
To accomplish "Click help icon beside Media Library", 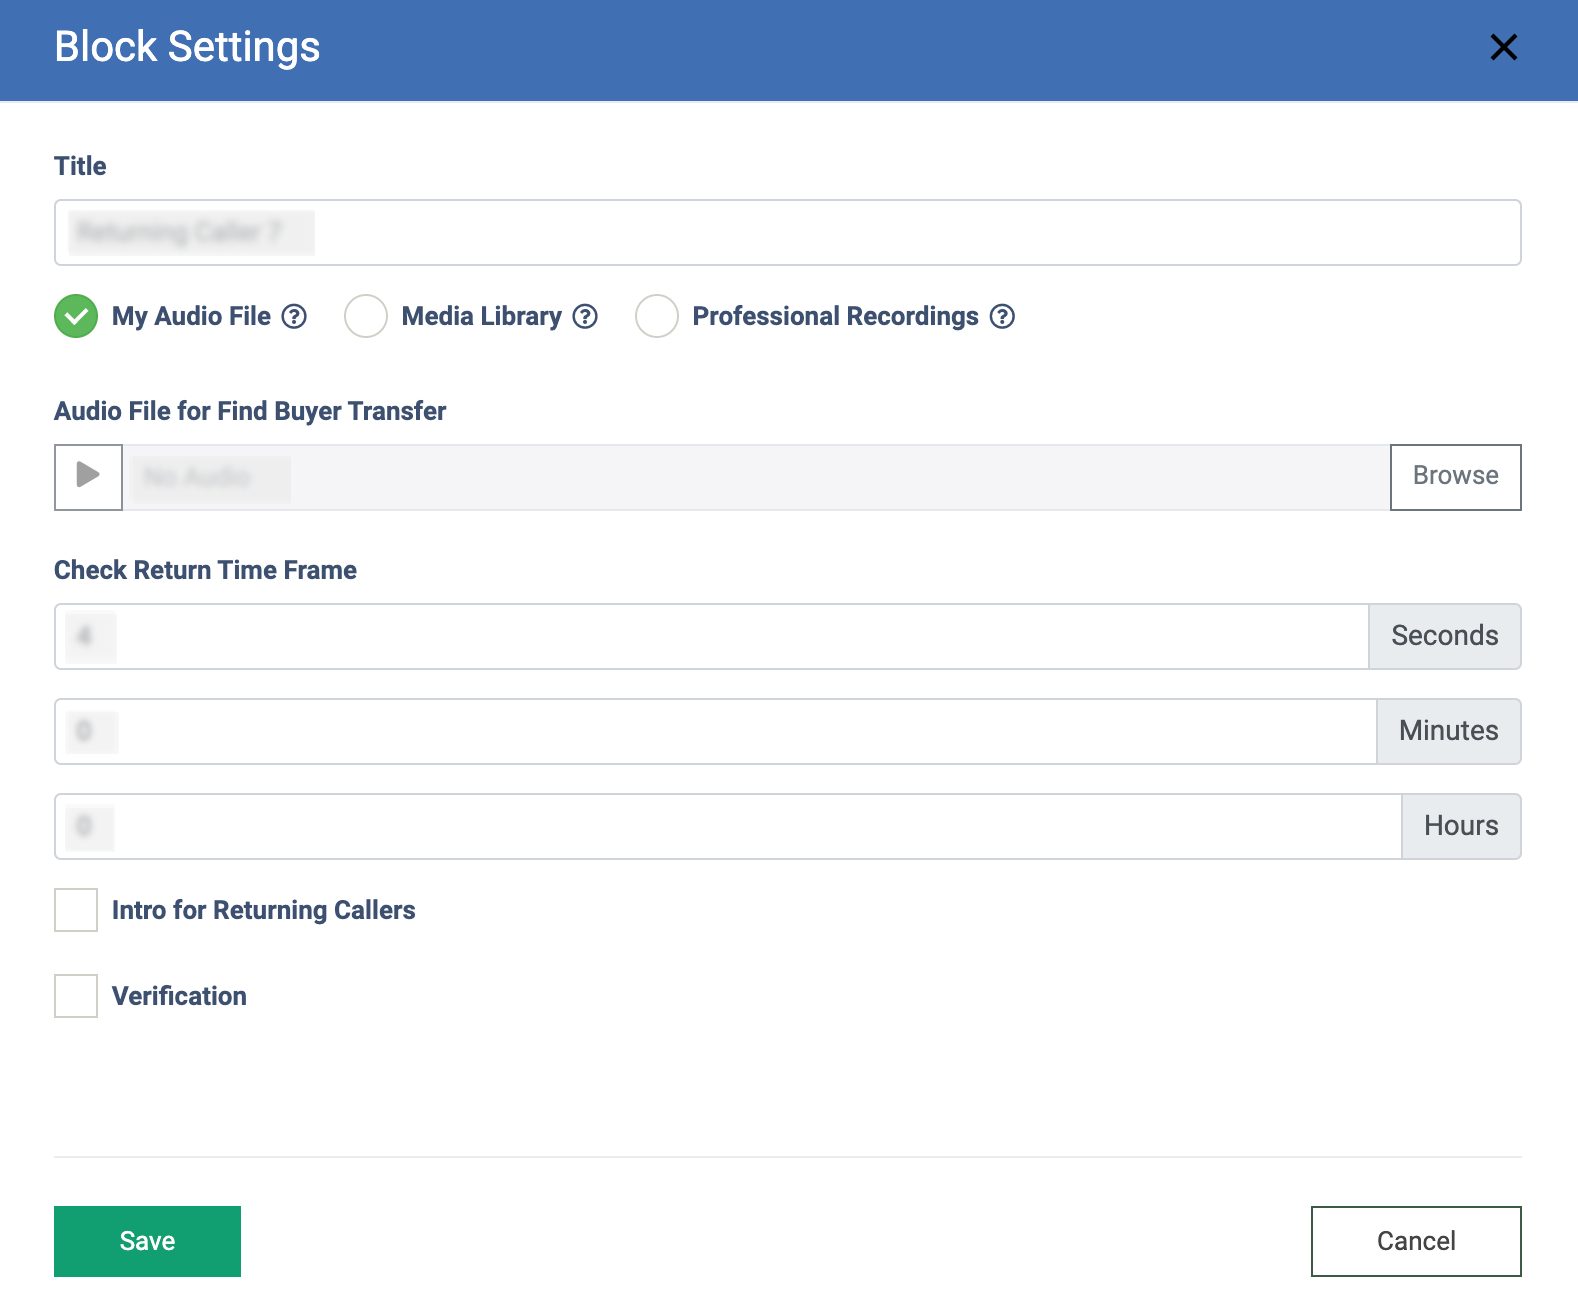I will [585, 316].
